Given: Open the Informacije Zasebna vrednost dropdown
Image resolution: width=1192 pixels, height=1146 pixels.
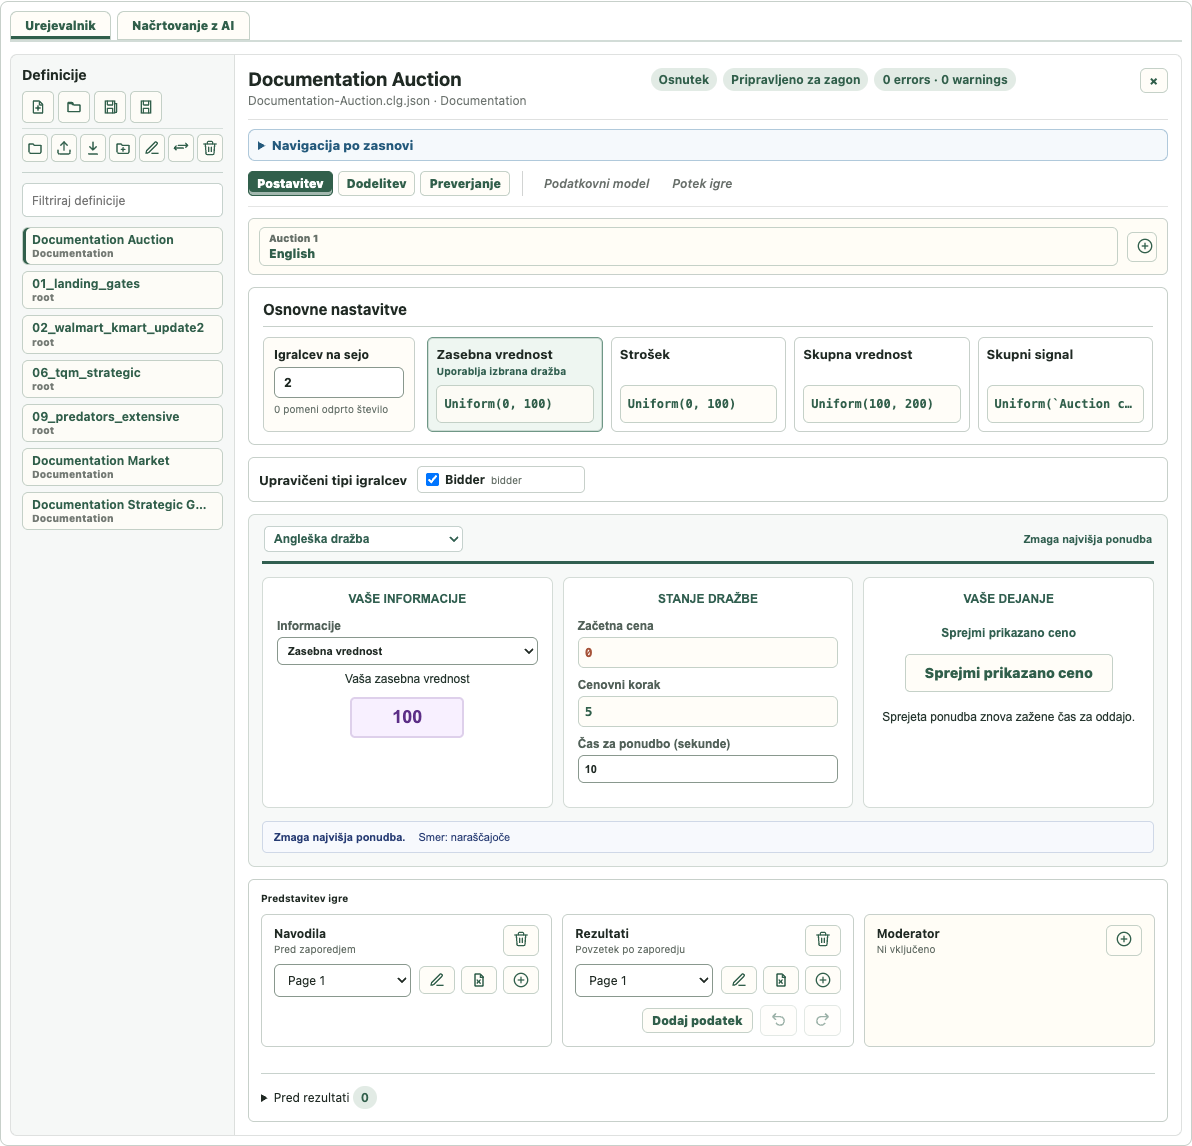Looking at the screenshot, I should 407,651.
